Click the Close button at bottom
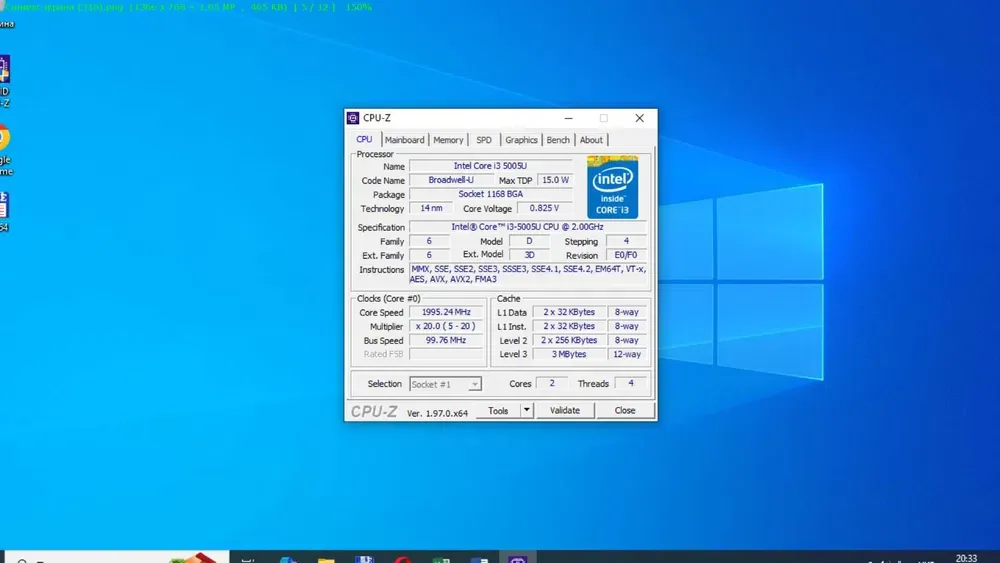 point(625,411)
